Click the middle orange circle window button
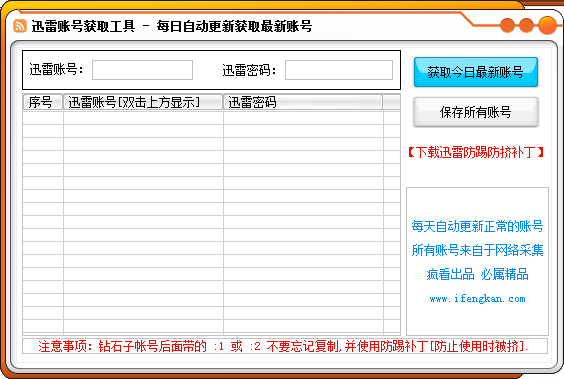 527,26
